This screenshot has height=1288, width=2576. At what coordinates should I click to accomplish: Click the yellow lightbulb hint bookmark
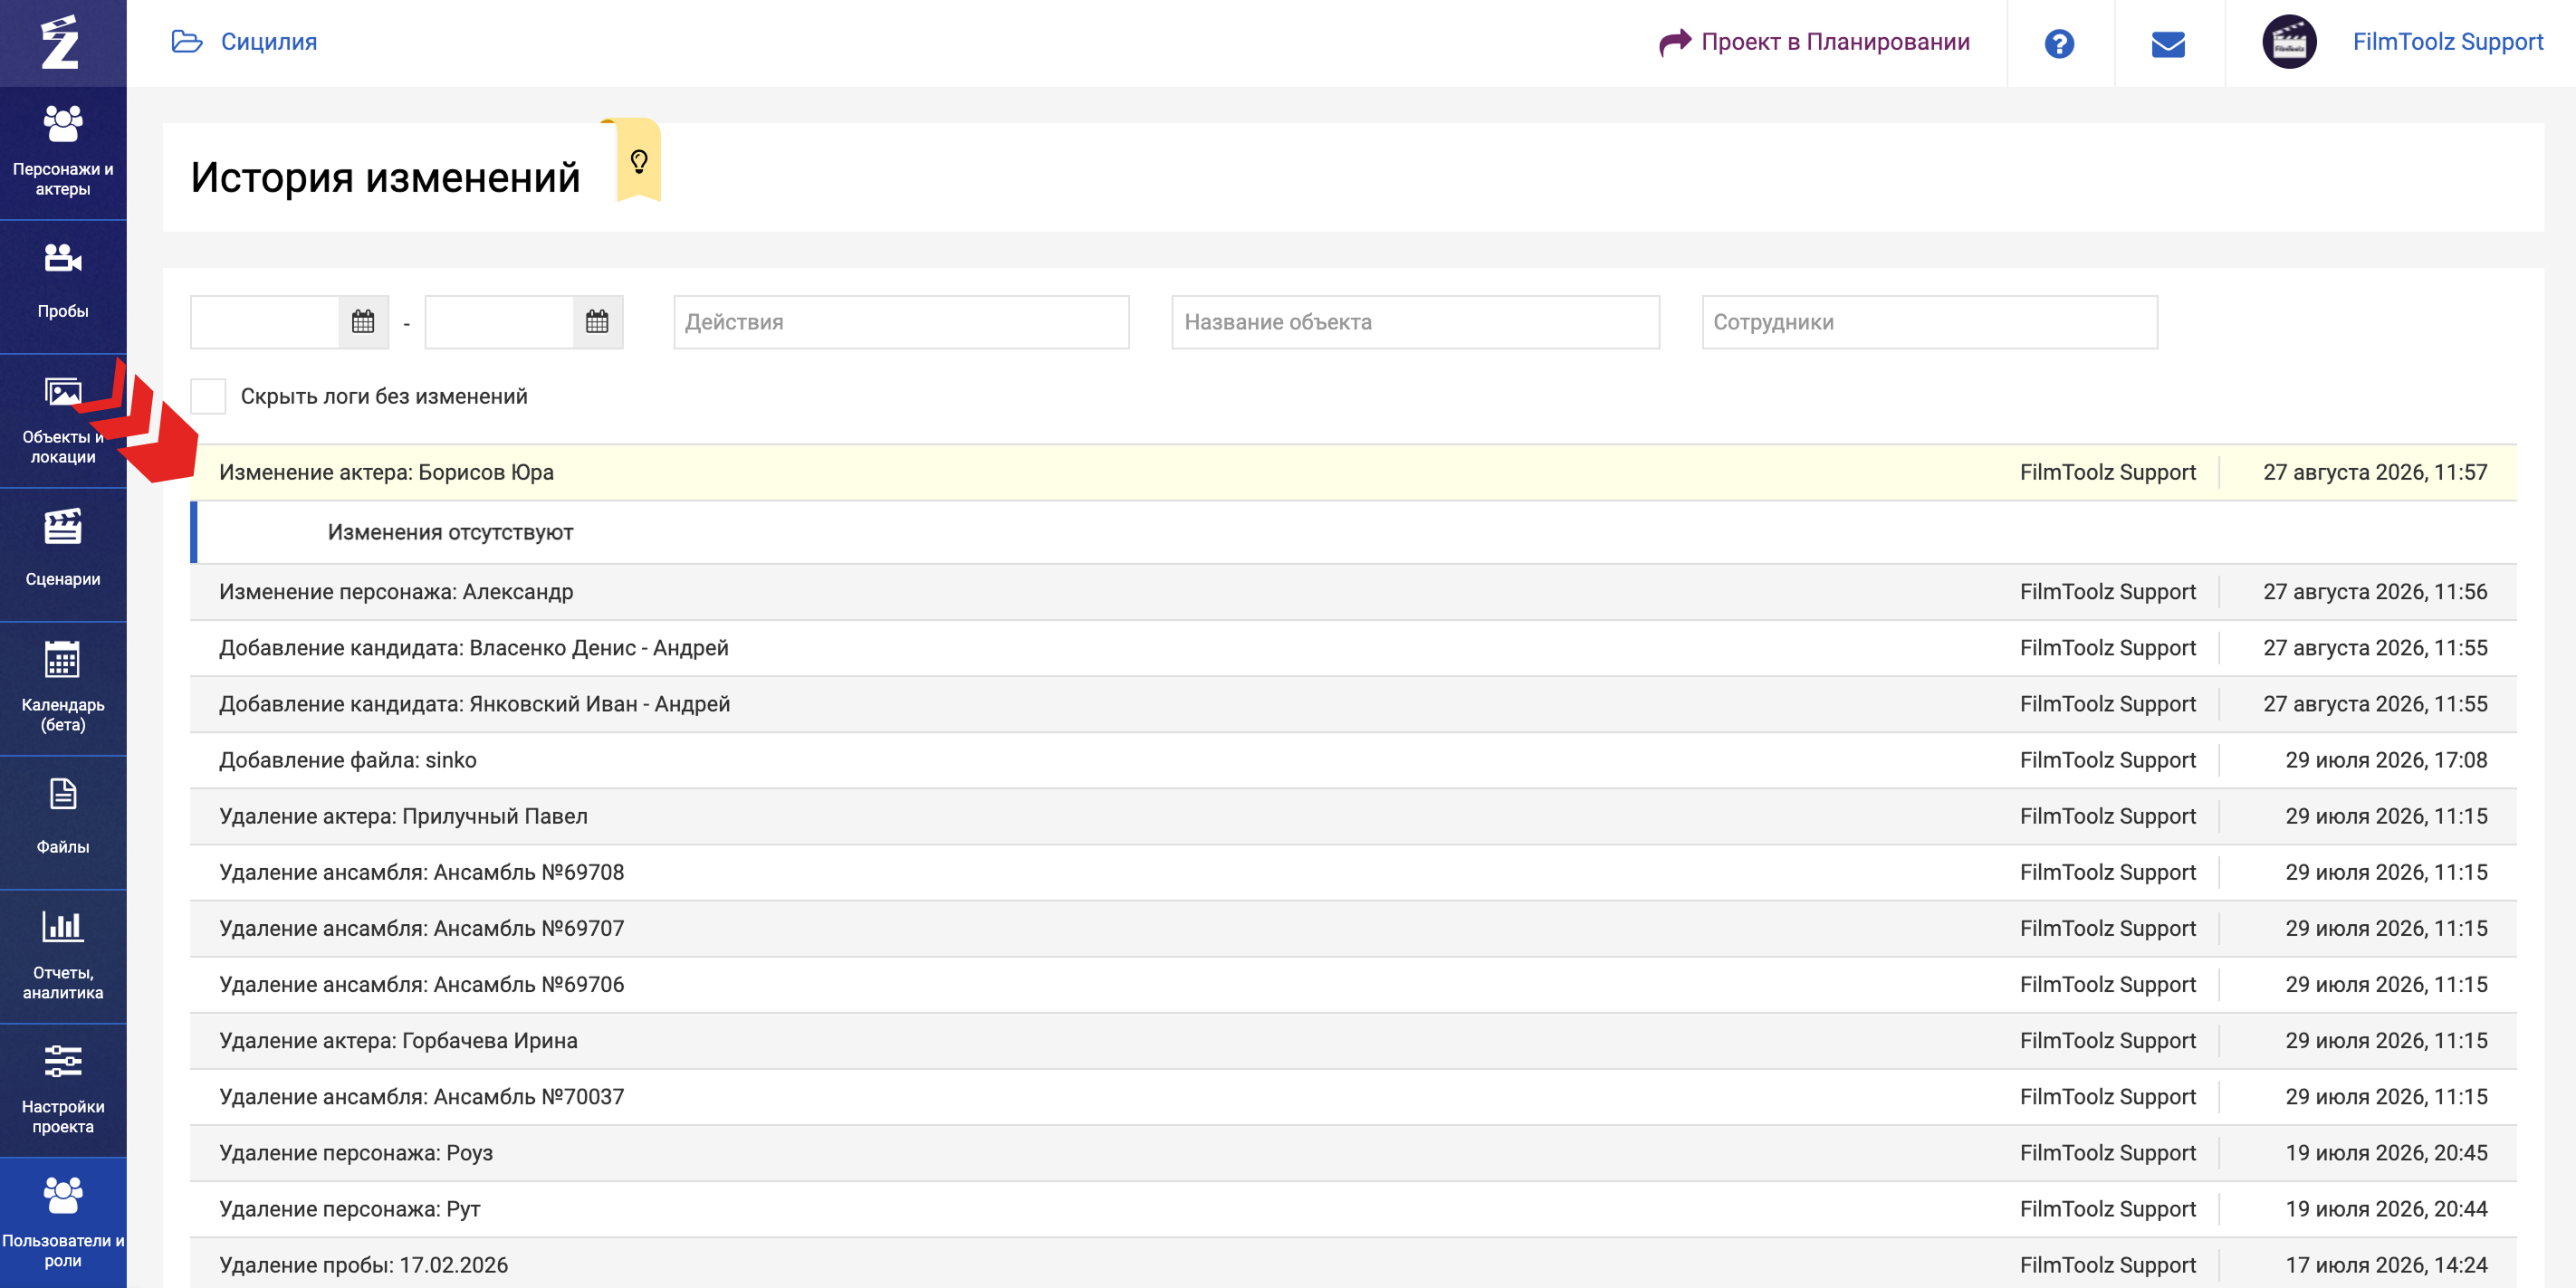point(639,160)
